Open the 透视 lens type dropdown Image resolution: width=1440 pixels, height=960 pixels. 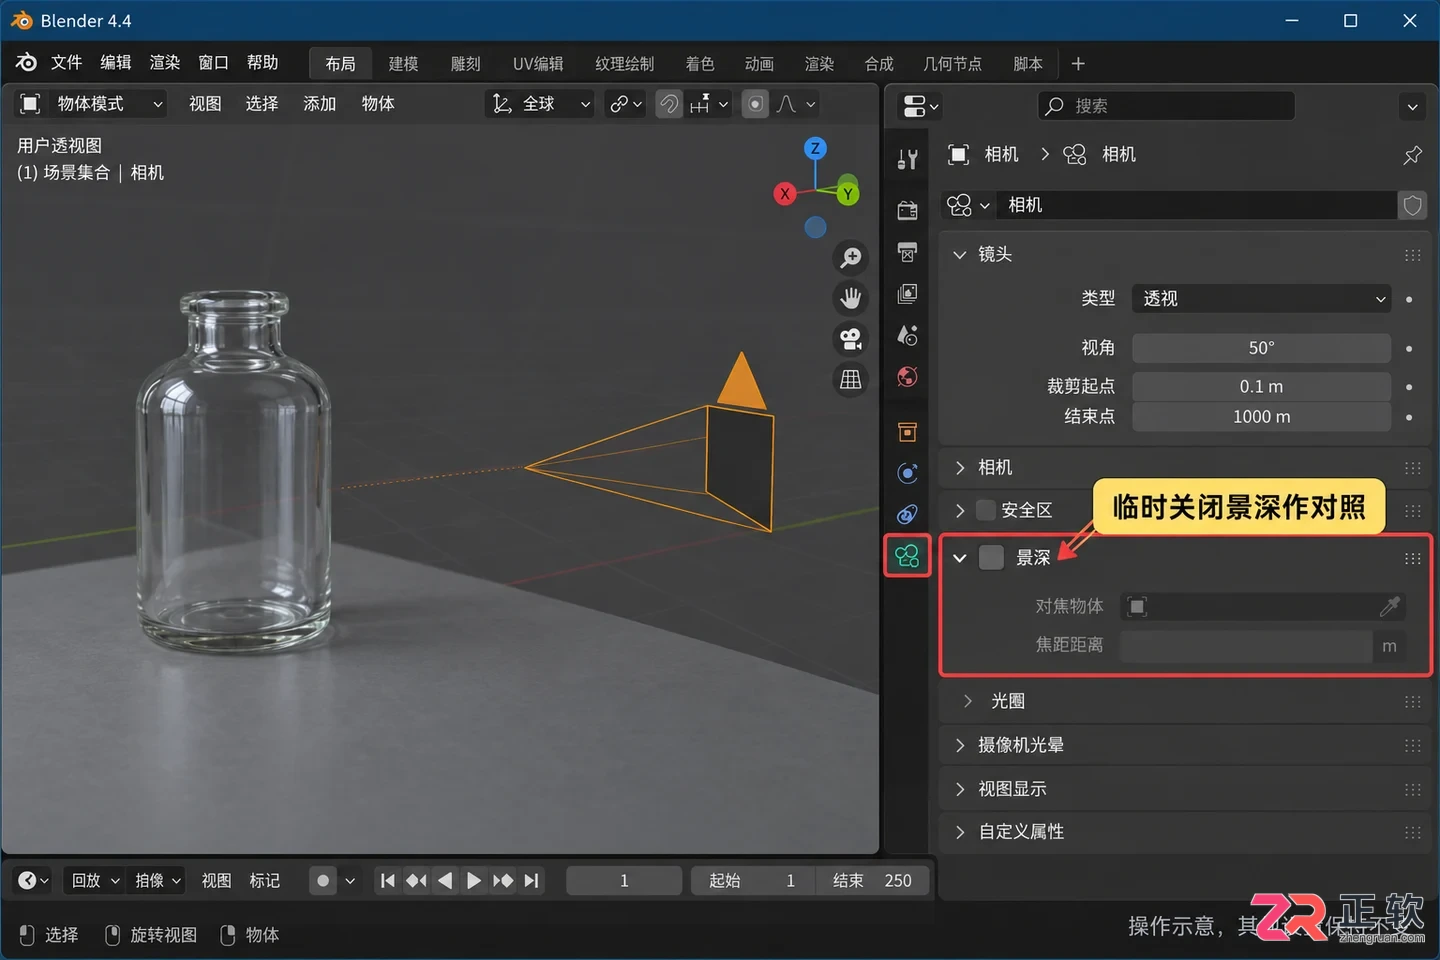click(x=1261, y=299)
